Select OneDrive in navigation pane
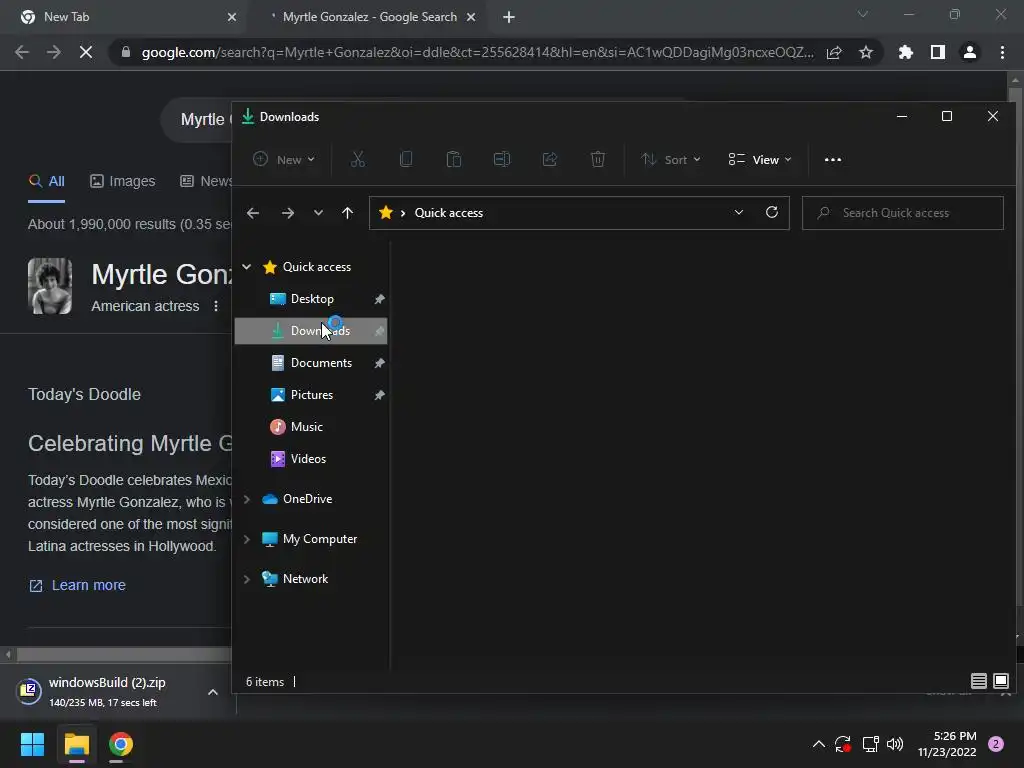1024x768 pixels. tap(307, 499)
